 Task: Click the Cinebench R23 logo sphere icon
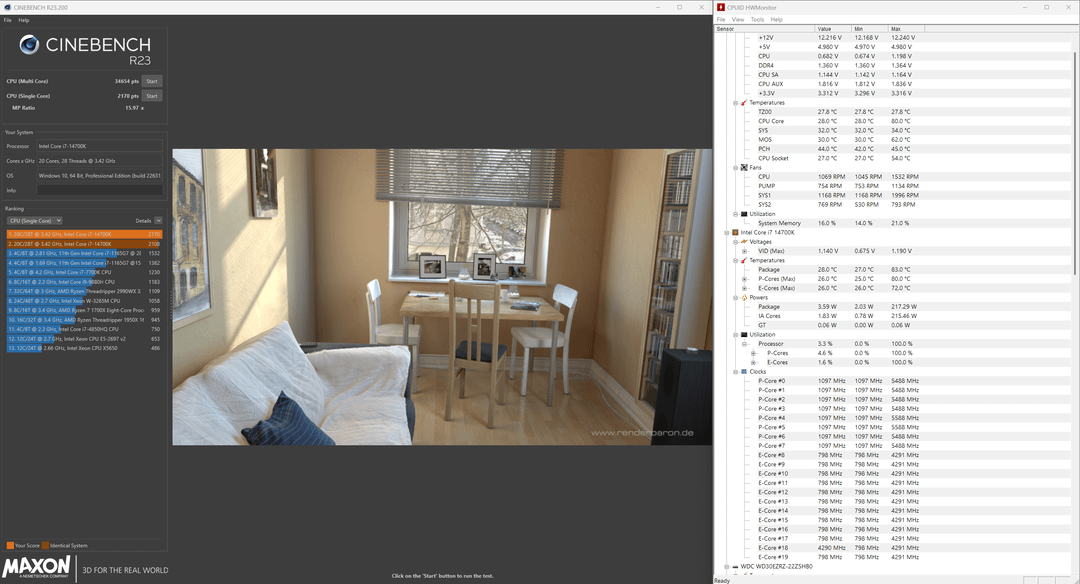click(29, 45)
